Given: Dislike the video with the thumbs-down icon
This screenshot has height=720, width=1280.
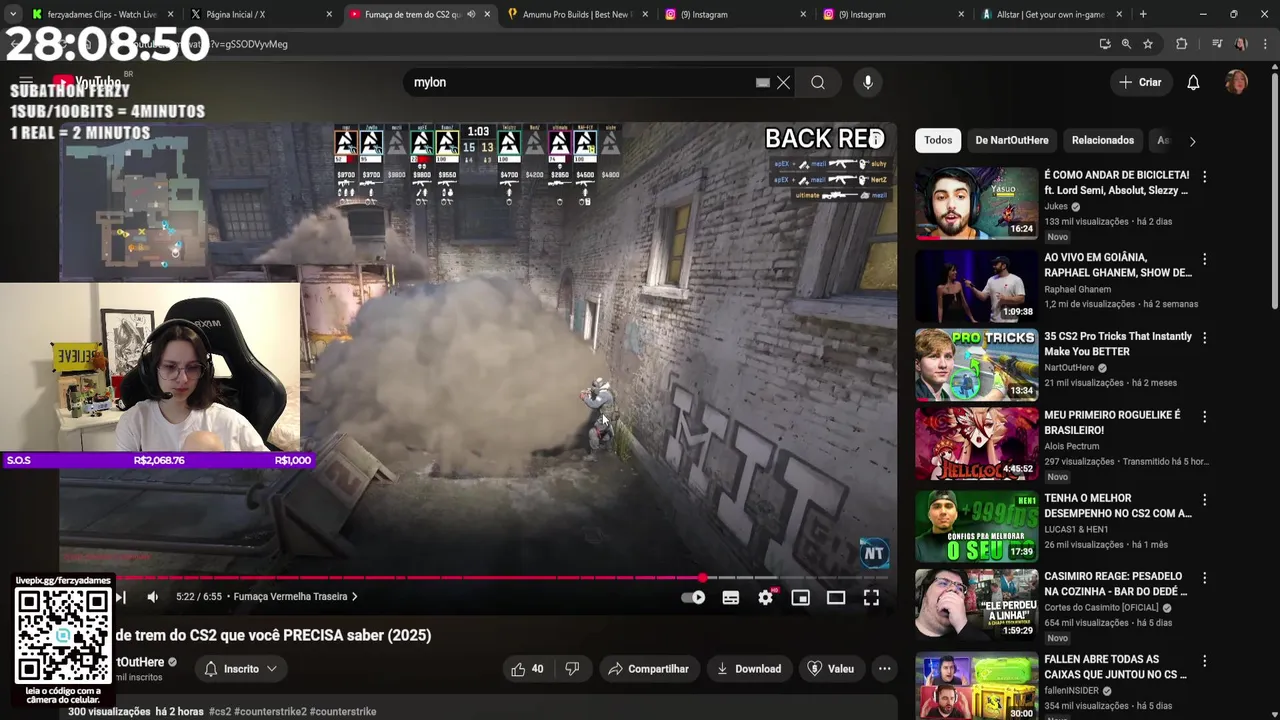Looking at the screenshot, I should point(572,669).
